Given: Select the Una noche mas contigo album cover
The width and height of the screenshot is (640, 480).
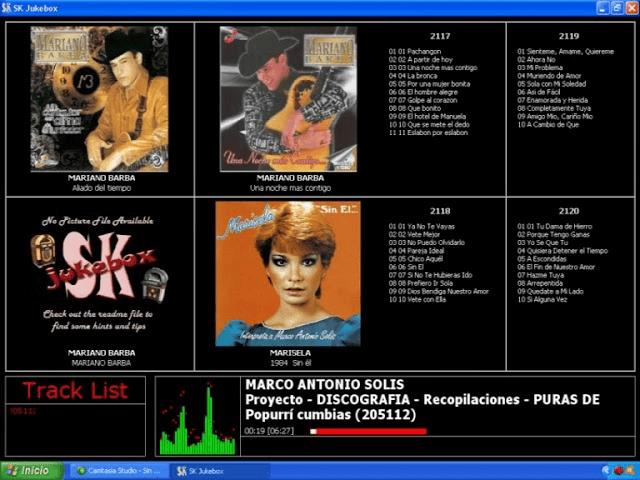Looking at the screenshot, I should pyautogui.click(x=289, y=99).
